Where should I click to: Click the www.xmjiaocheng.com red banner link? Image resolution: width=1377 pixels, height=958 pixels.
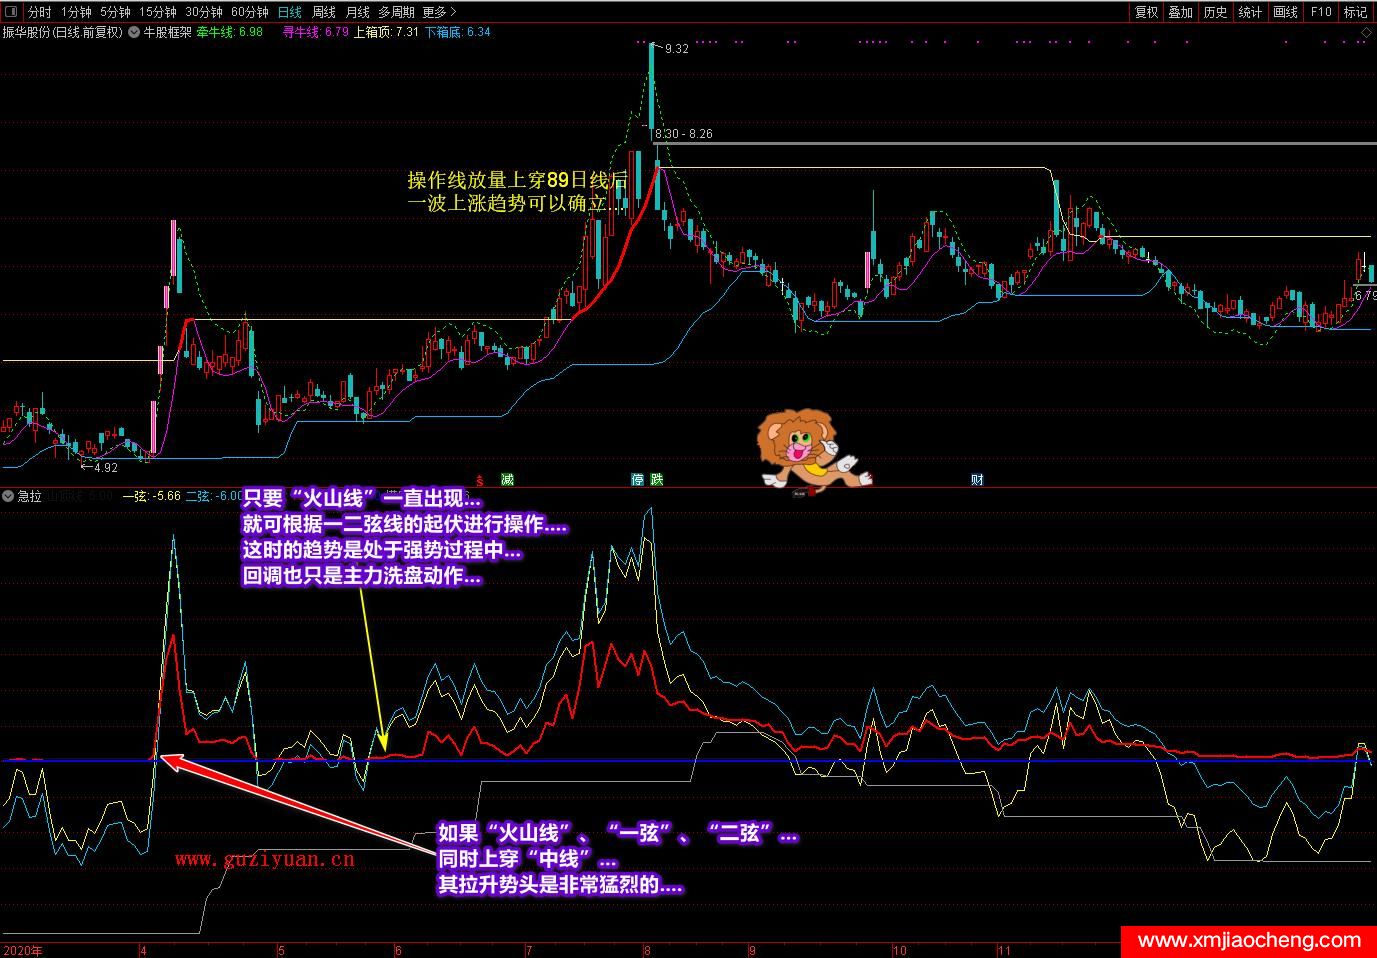tap(1249, 941)
